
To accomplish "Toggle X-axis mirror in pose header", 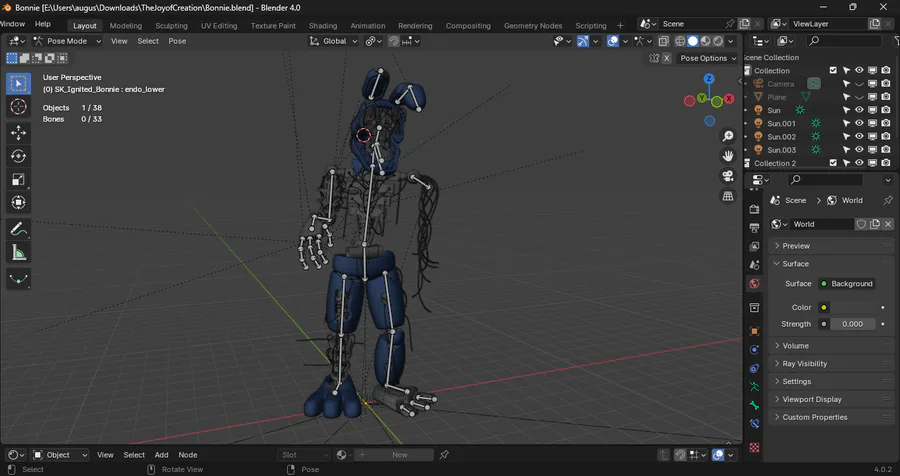I will pos(666,58).
